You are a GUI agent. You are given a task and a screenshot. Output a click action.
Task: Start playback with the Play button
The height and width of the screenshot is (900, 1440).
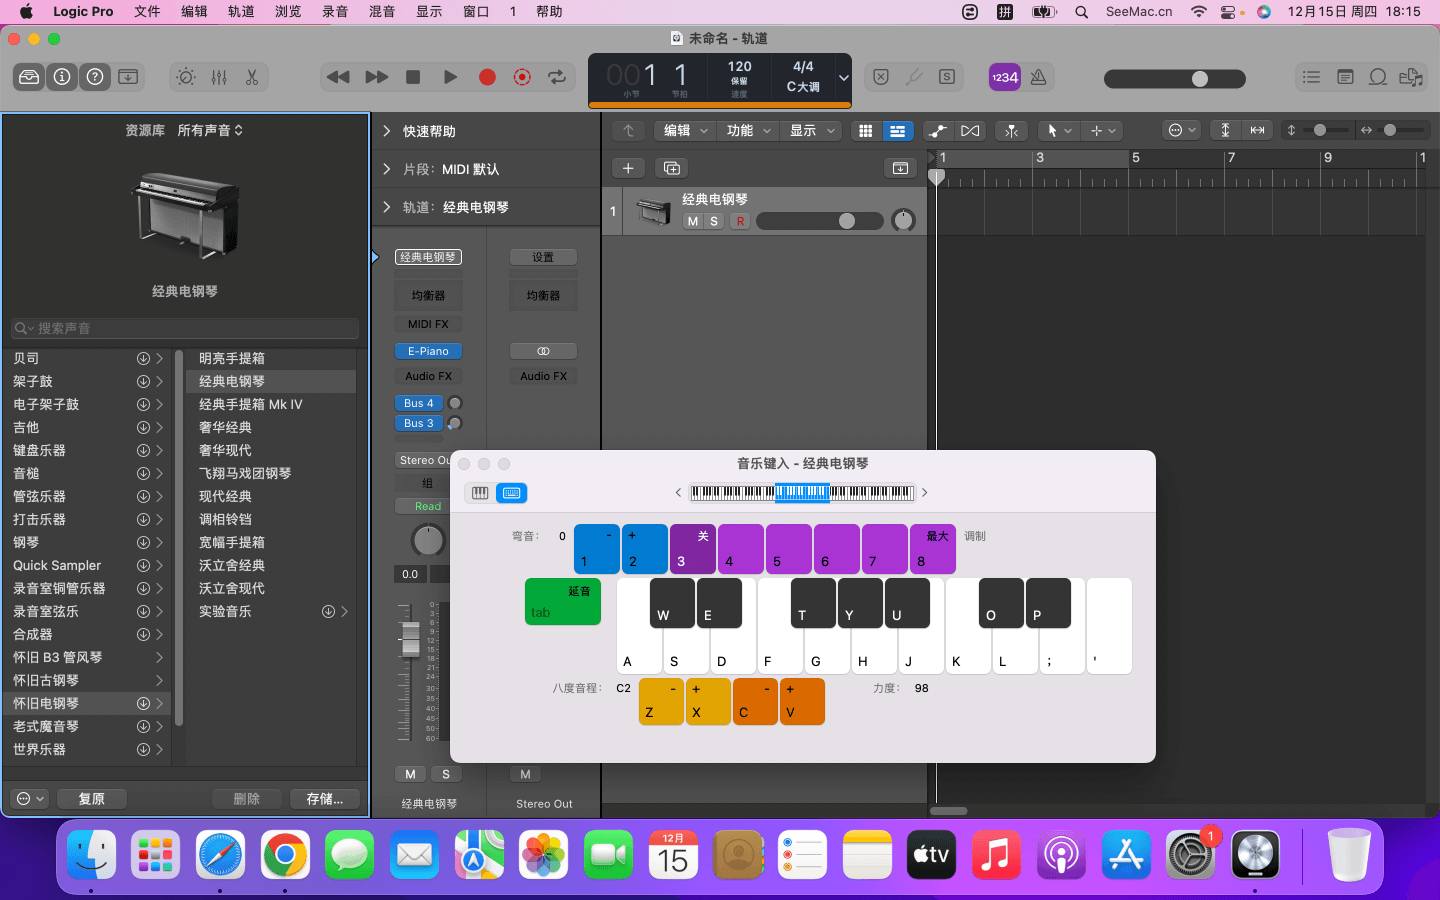pos(450,77)
